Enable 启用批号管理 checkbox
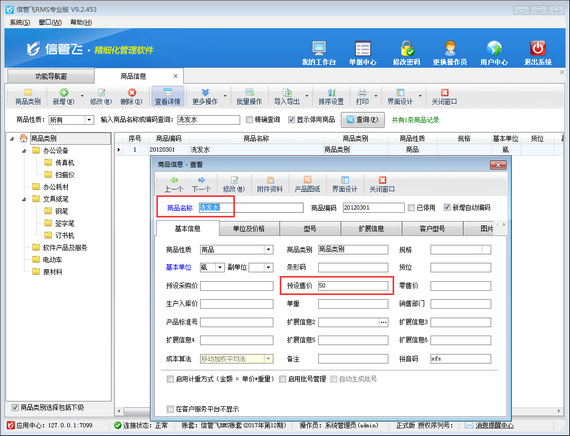 coord(282,379)
